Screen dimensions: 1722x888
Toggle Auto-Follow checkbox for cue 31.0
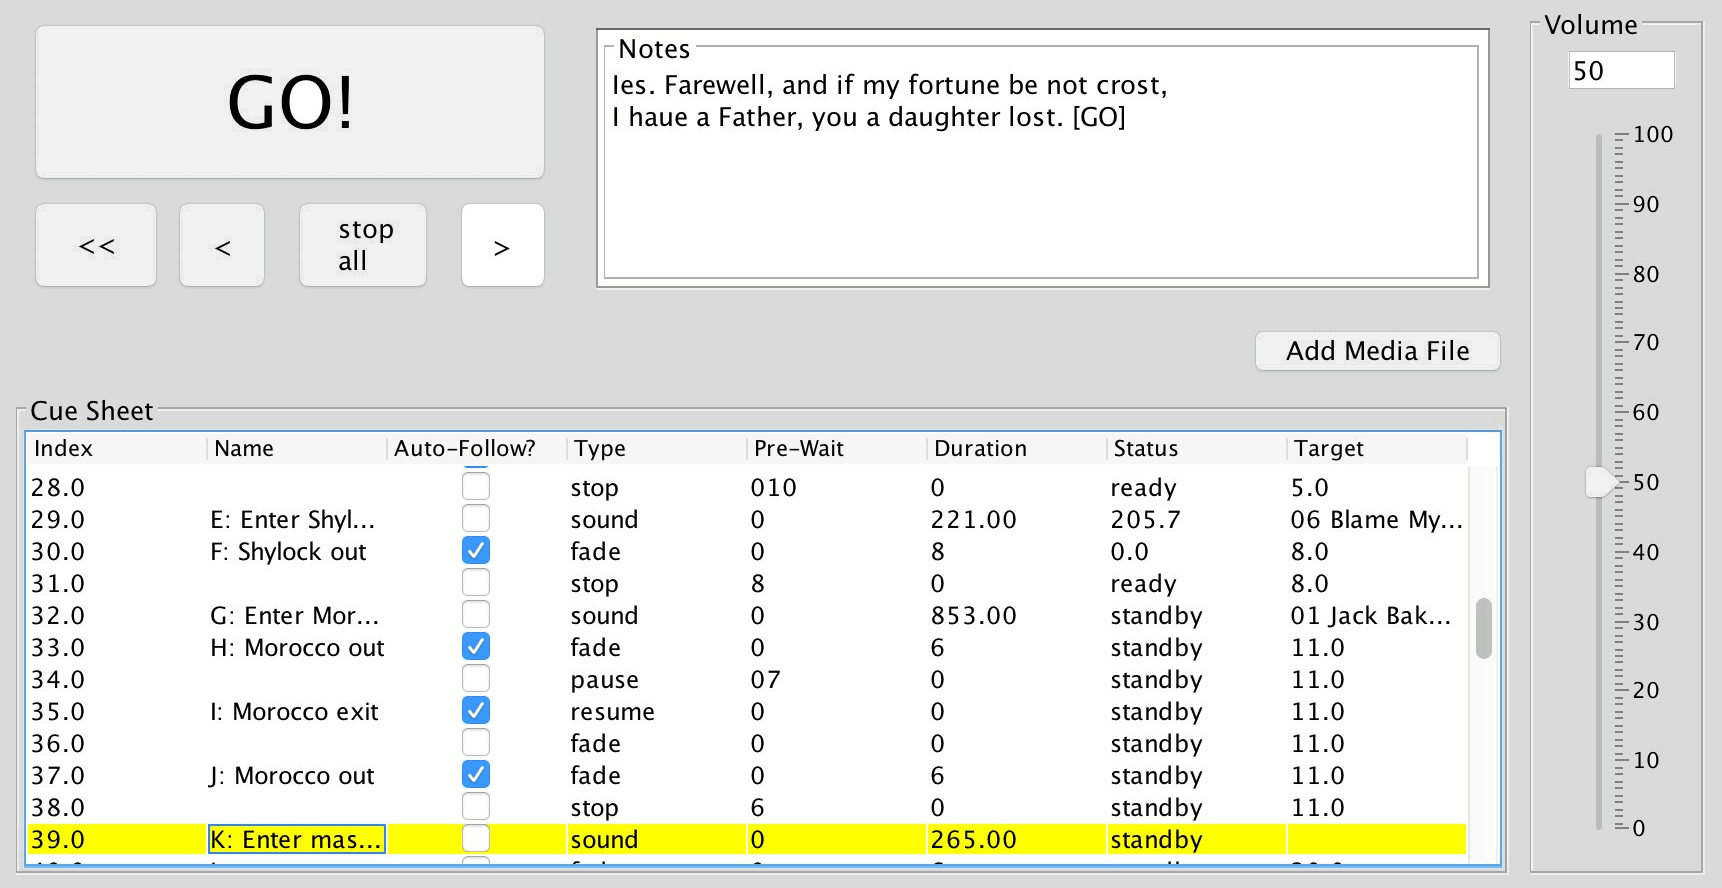476,583
